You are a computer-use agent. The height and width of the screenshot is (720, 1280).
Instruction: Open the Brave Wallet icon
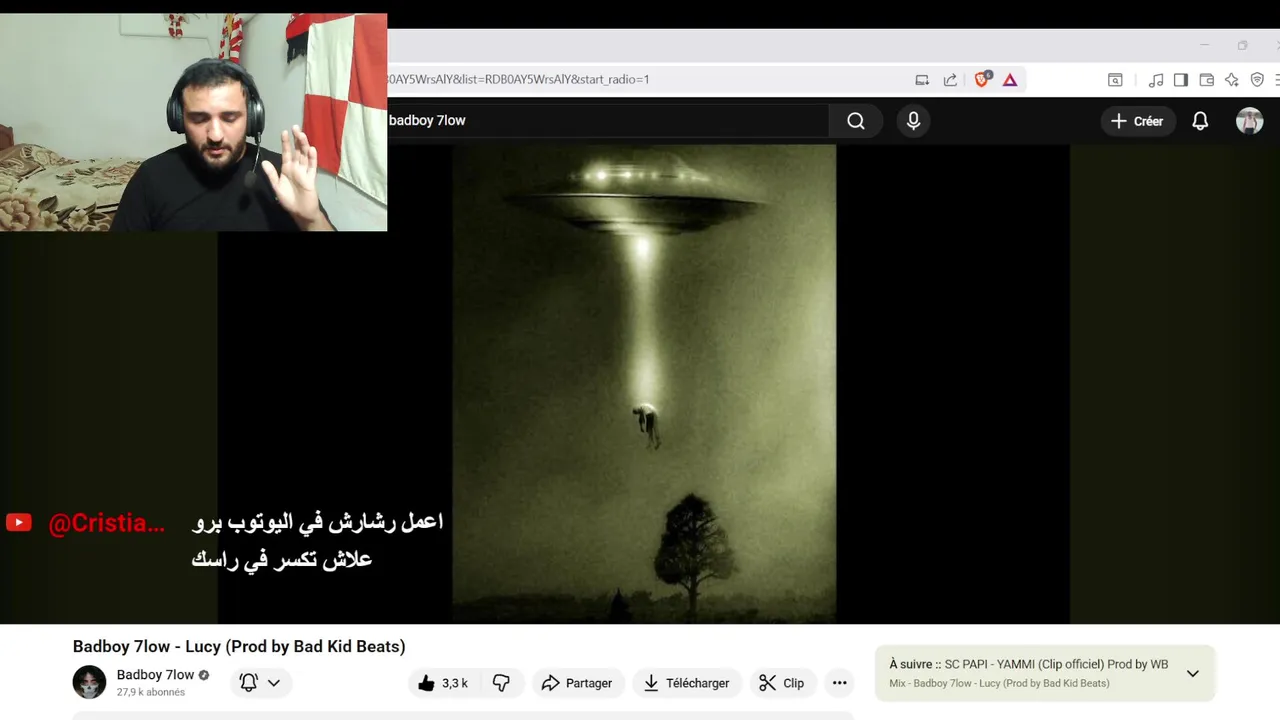[x=1207, y=80]
